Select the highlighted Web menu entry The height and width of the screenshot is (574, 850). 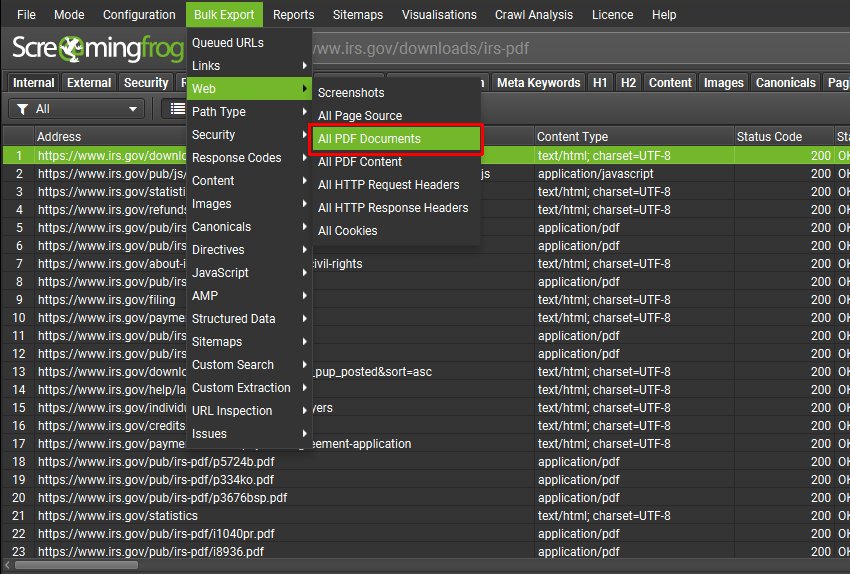[249, 88]
